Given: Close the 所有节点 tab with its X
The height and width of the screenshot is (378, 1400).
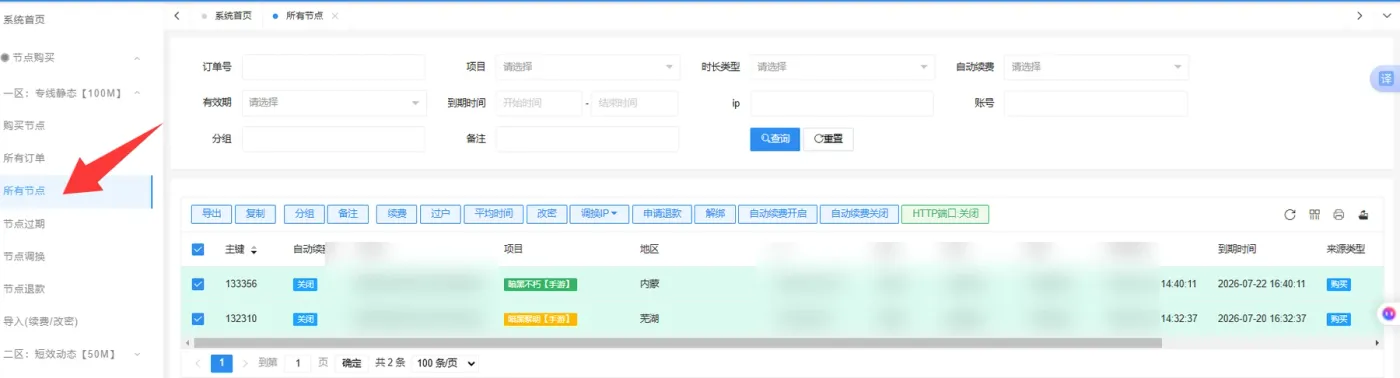Looking at the screenshot, I should pyautogui.click(x=335, y=16).
